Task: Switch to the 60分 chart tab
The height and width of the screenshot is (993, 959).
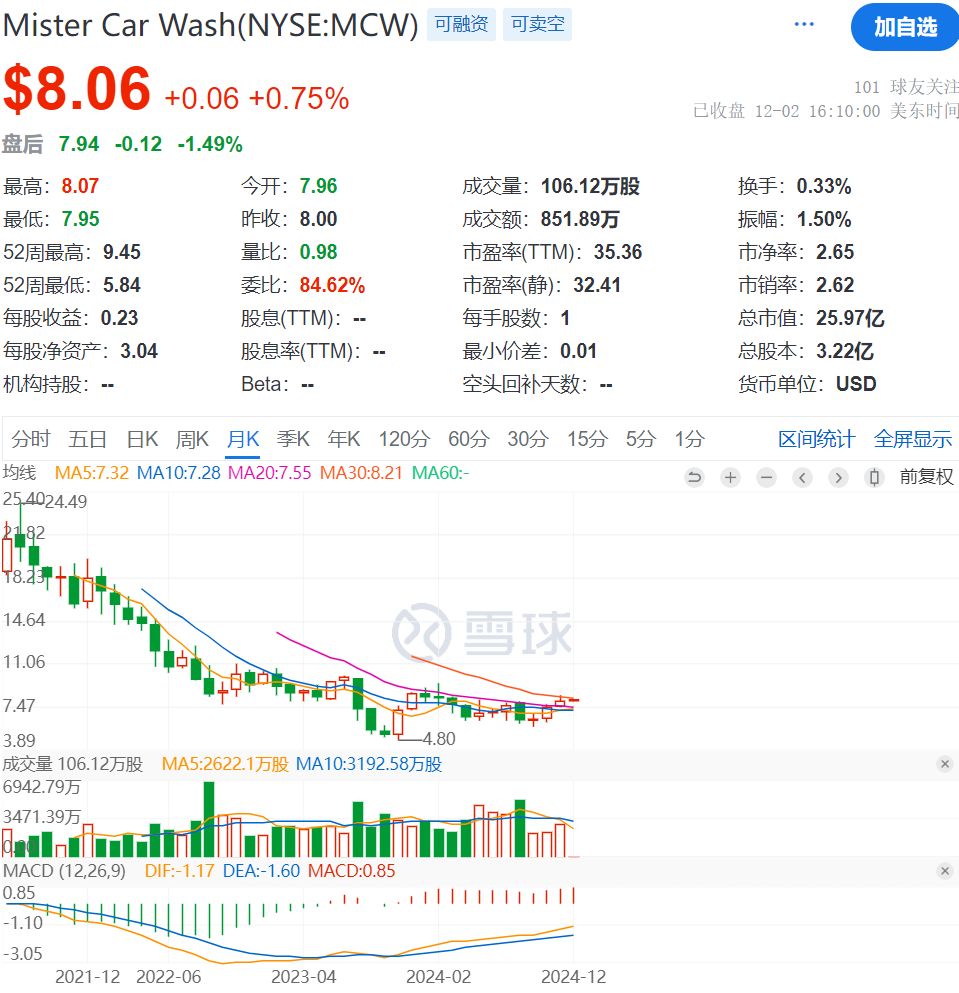Action: [469, 439]
